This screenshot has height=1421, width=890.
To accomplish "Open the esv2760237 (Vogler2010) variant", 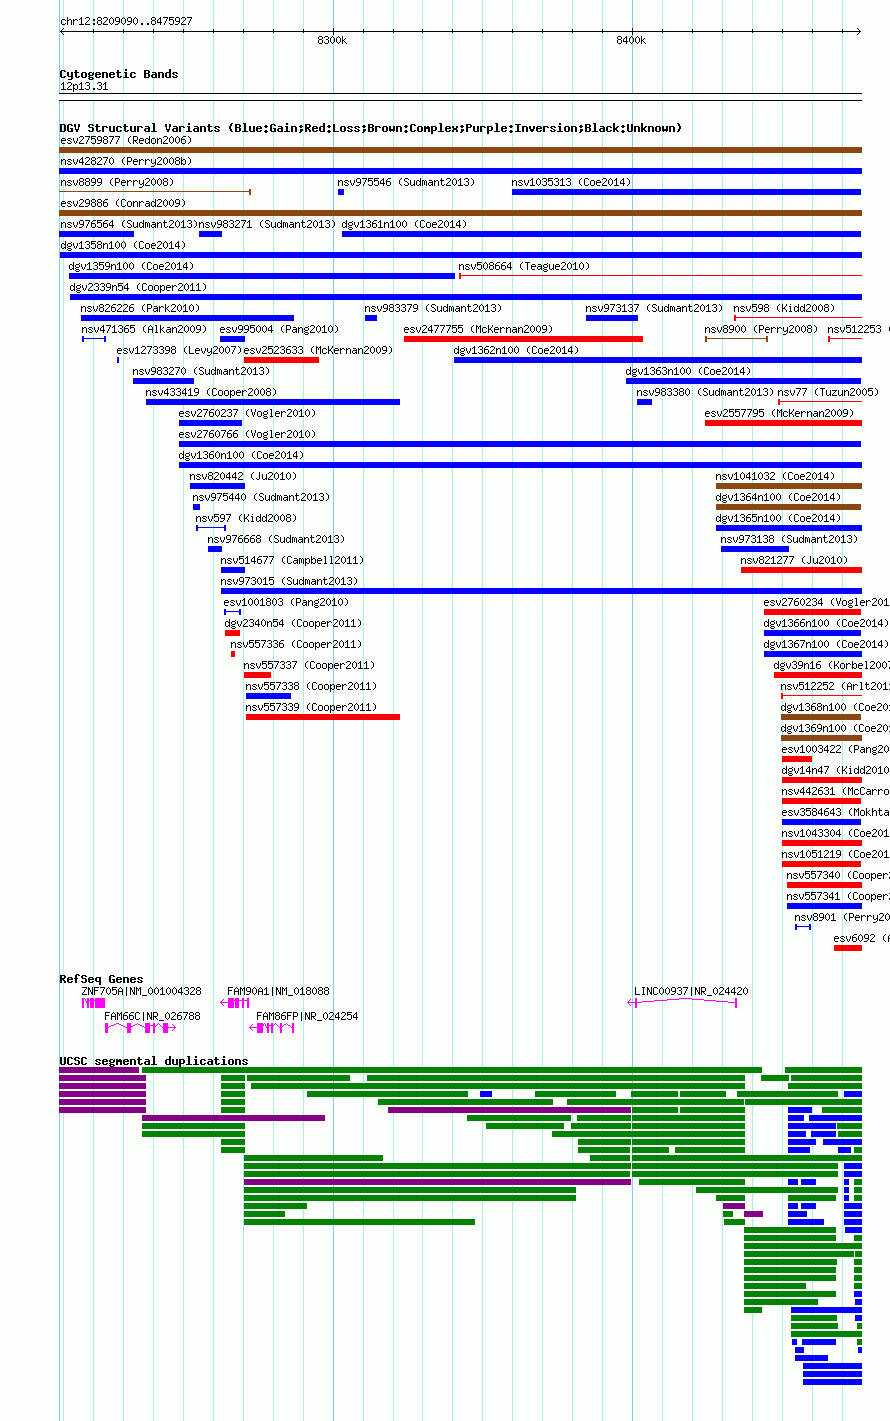I will tap(246, 413).
